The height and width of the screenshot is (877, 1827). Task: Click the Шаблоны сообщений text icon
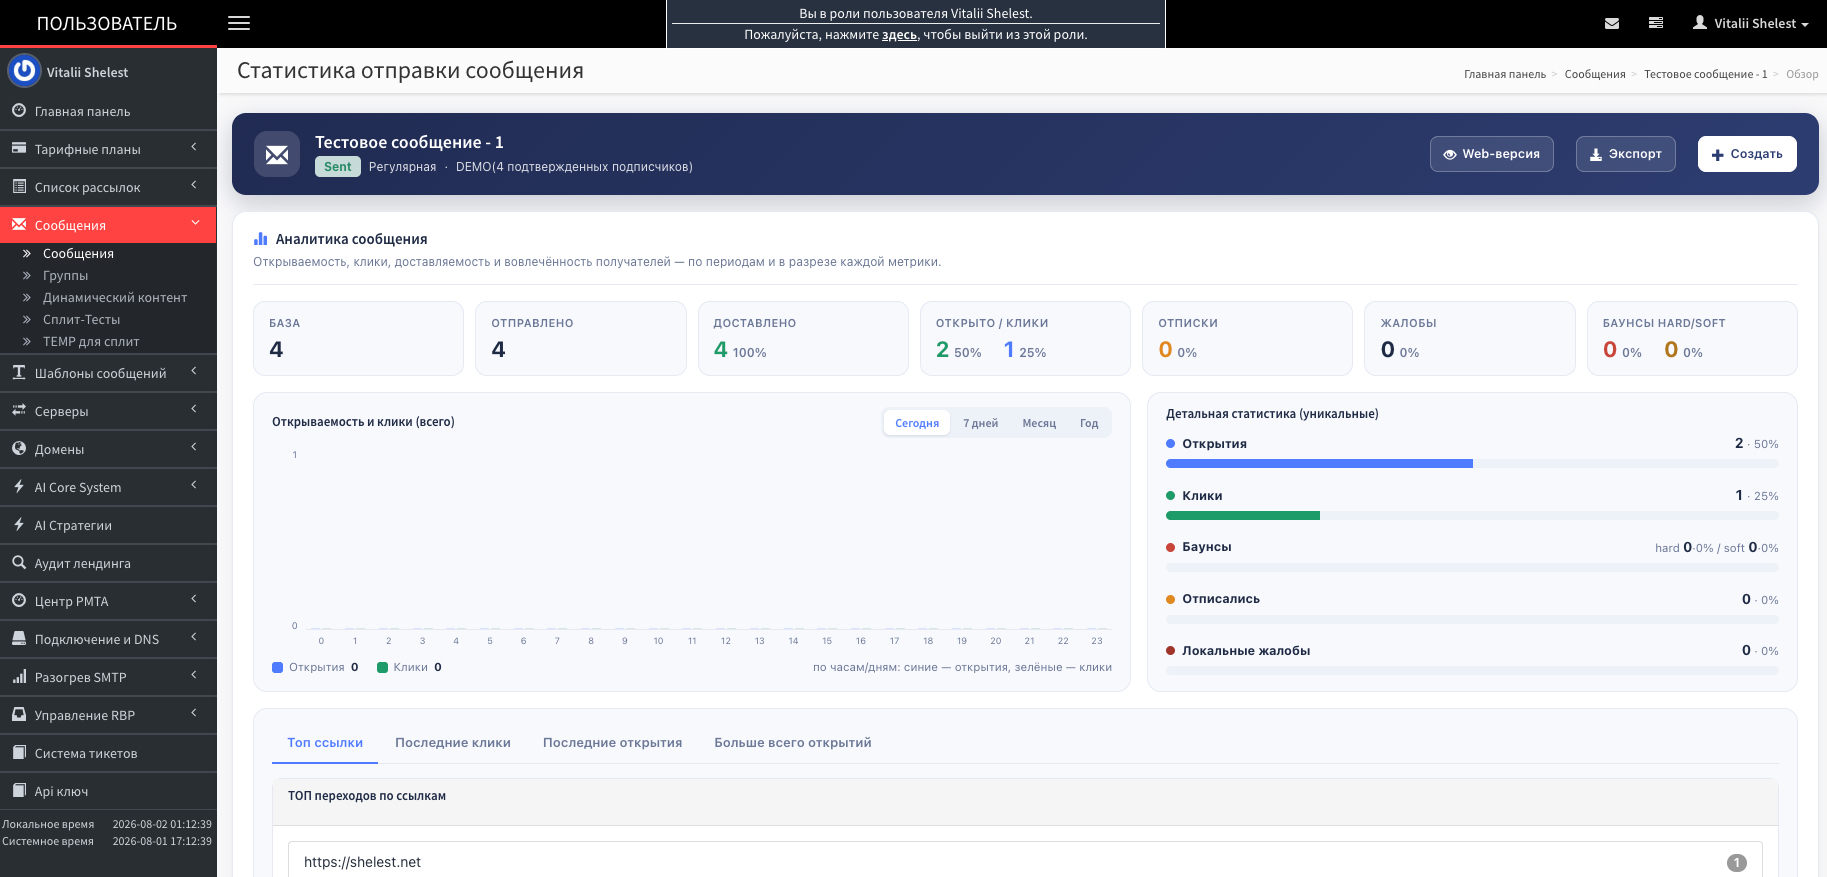[19, 372]
